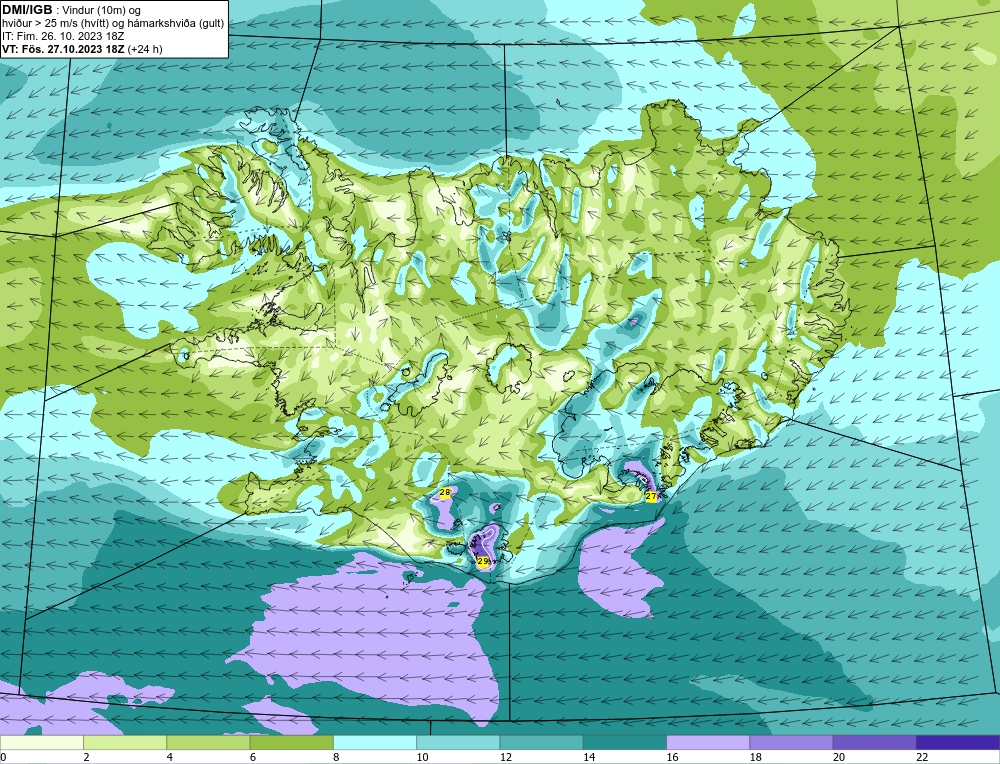The width and height of the screenshot is (1000, 764).
Task: Click the darkest purple swatch above 22 m/s
Action: 958,742
